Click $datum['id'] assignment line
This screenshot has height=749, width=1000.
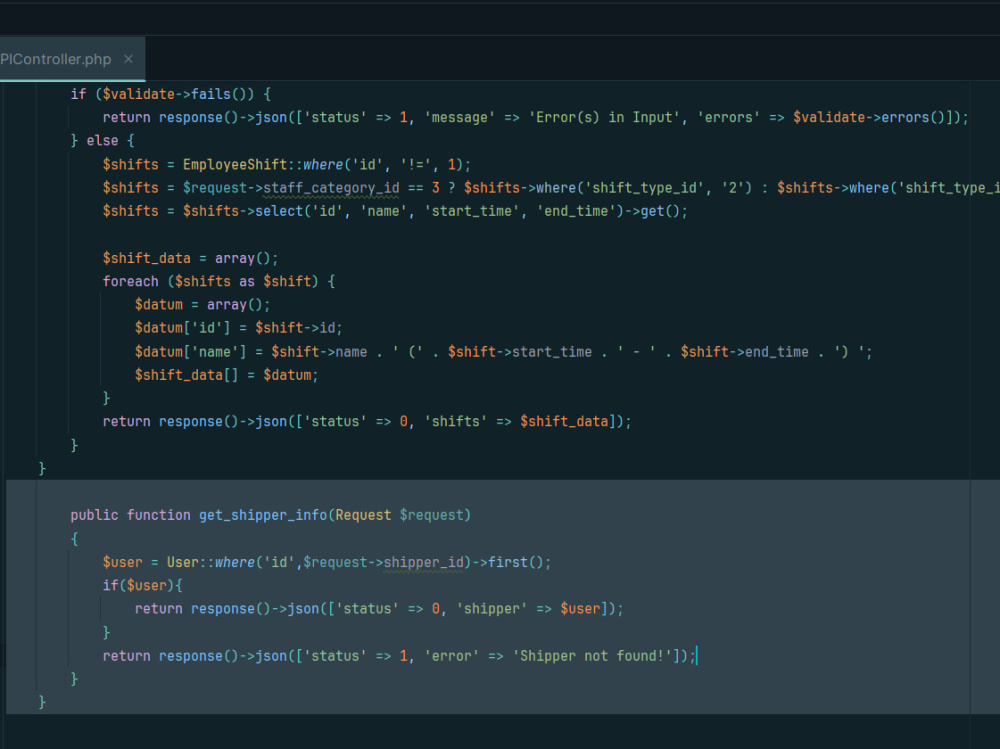tap(239, 328)
